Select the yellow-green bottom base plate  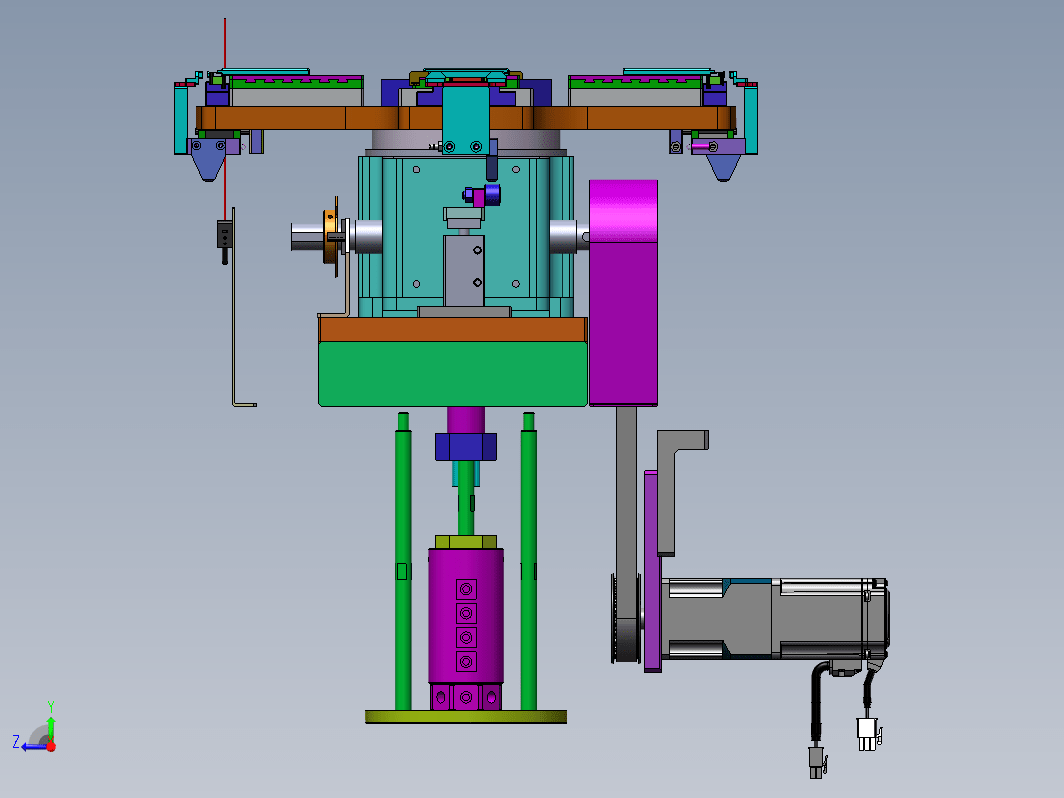pos(466,717)
